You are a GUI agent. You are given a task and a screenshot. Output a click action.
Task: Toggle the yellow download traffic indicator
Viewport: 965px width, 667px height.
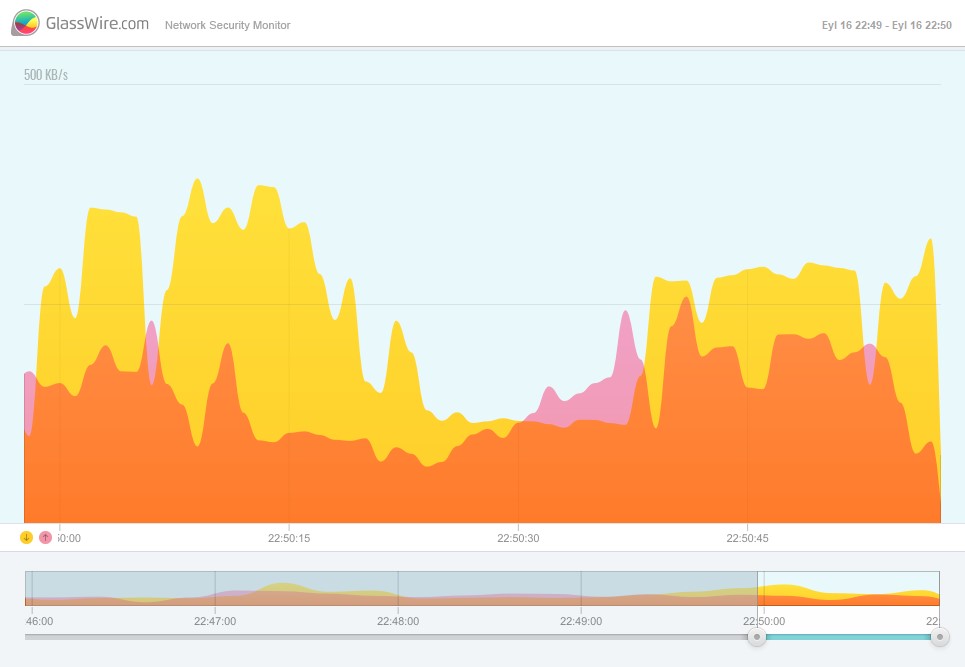(x=26, y=537)
